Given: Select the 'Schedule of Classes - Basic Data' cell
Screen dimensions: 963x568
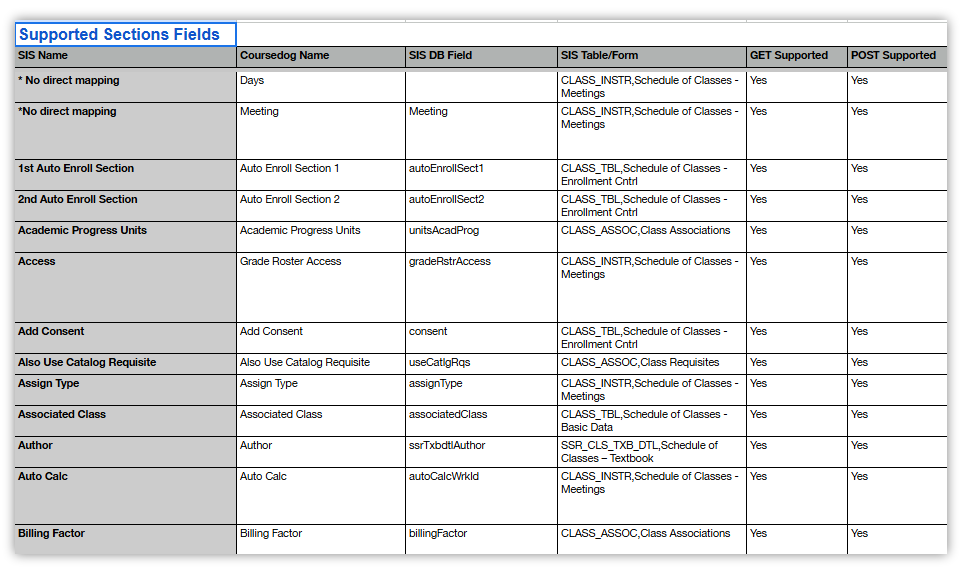Looking at the screenshot, I should tap(652, 421).
